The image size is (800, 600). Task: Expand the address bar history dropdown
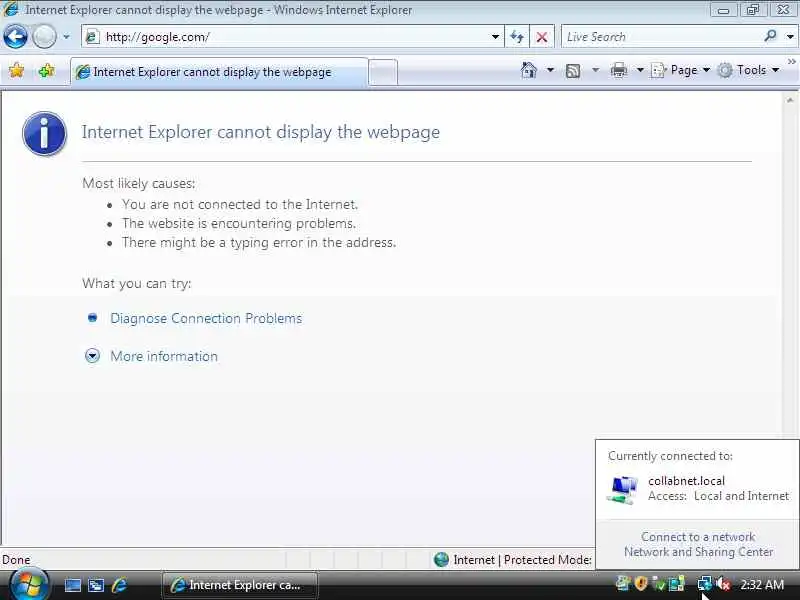pyautogui.click(x=495, y=37)
